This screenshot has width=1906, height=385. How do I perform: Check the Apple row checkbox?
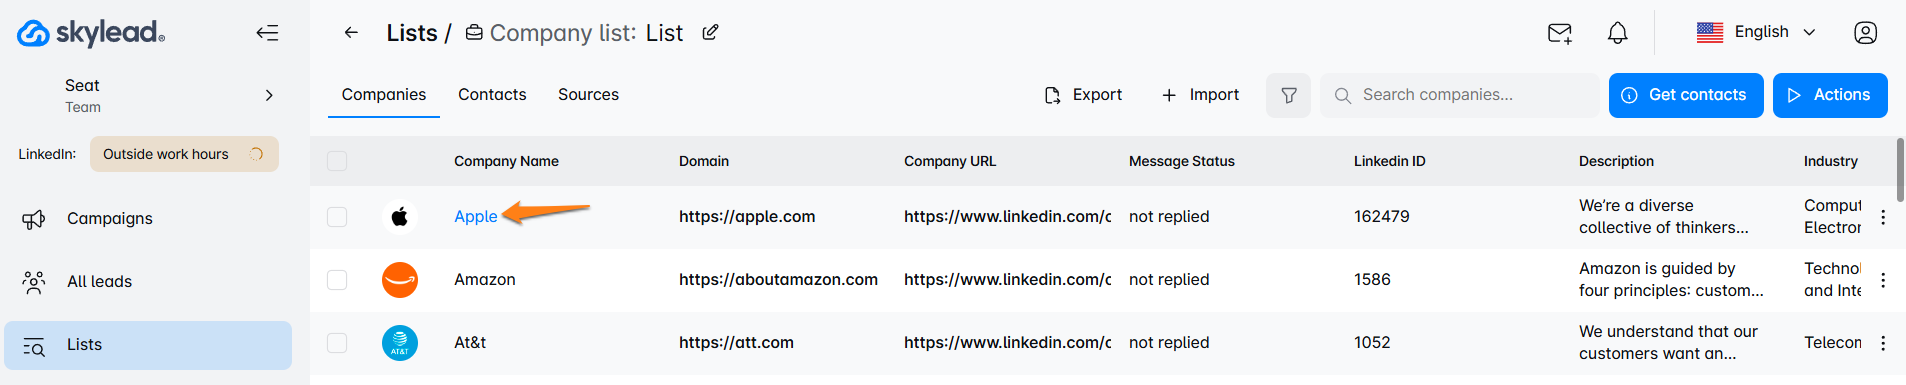(337, 217)
